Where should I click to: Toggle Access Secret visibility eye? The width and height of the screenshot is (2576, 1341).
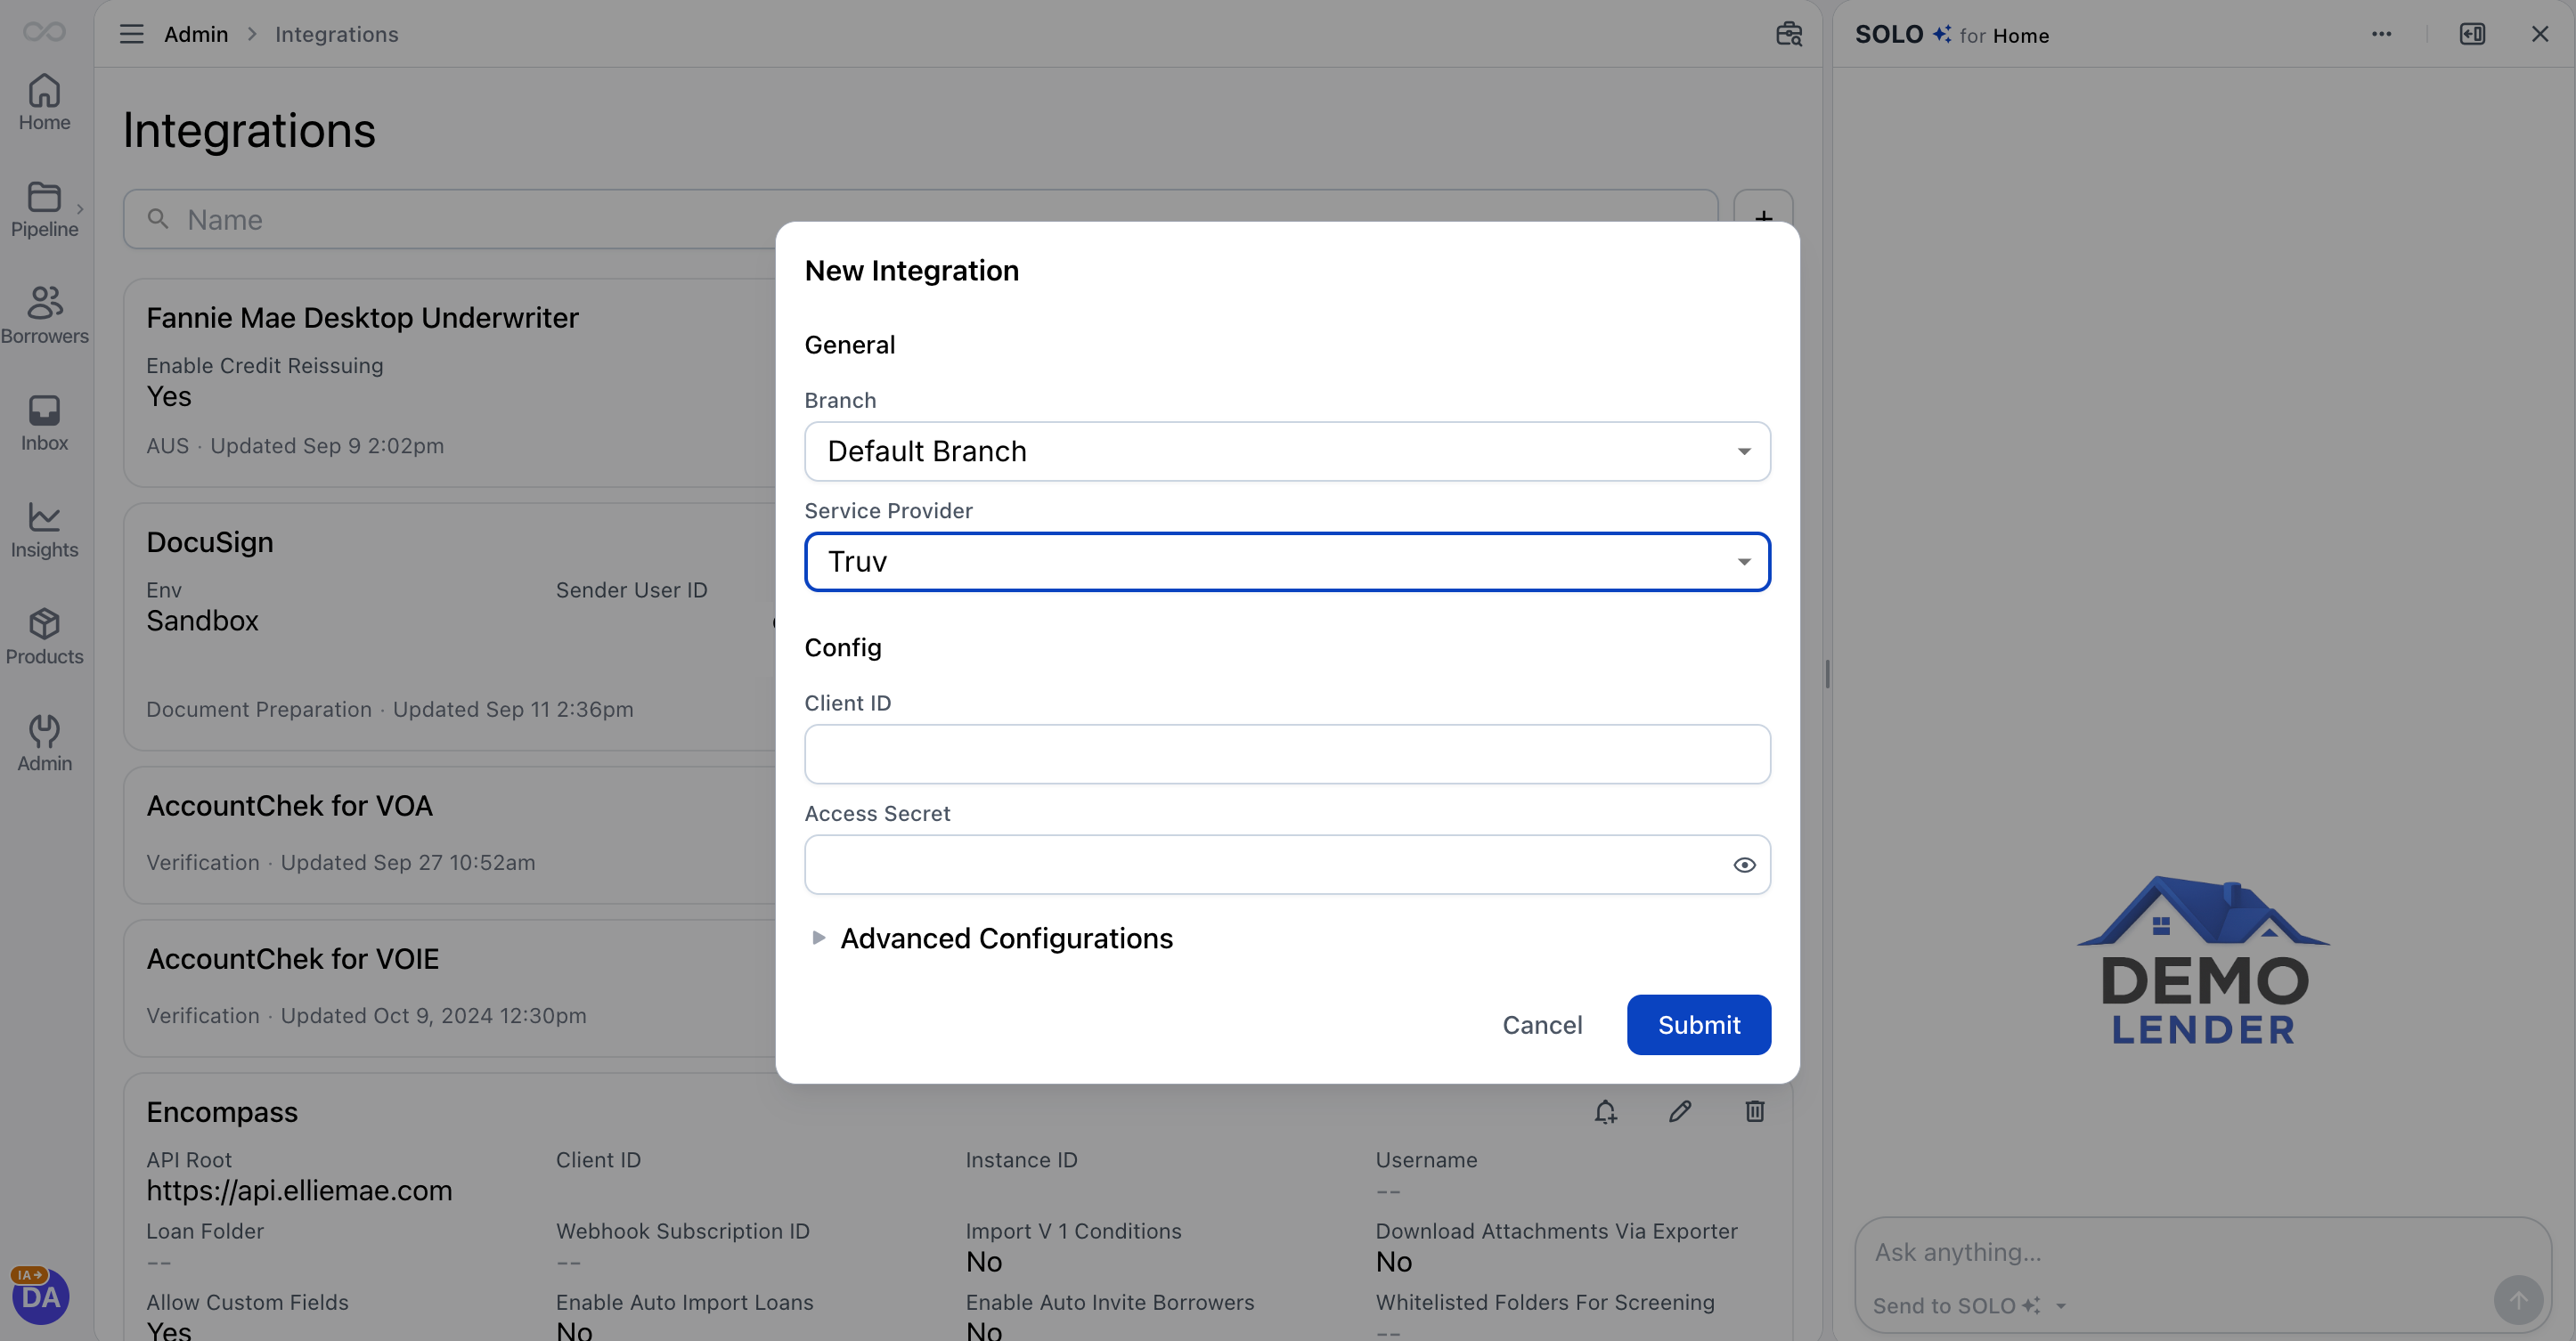click(1744, 865)
